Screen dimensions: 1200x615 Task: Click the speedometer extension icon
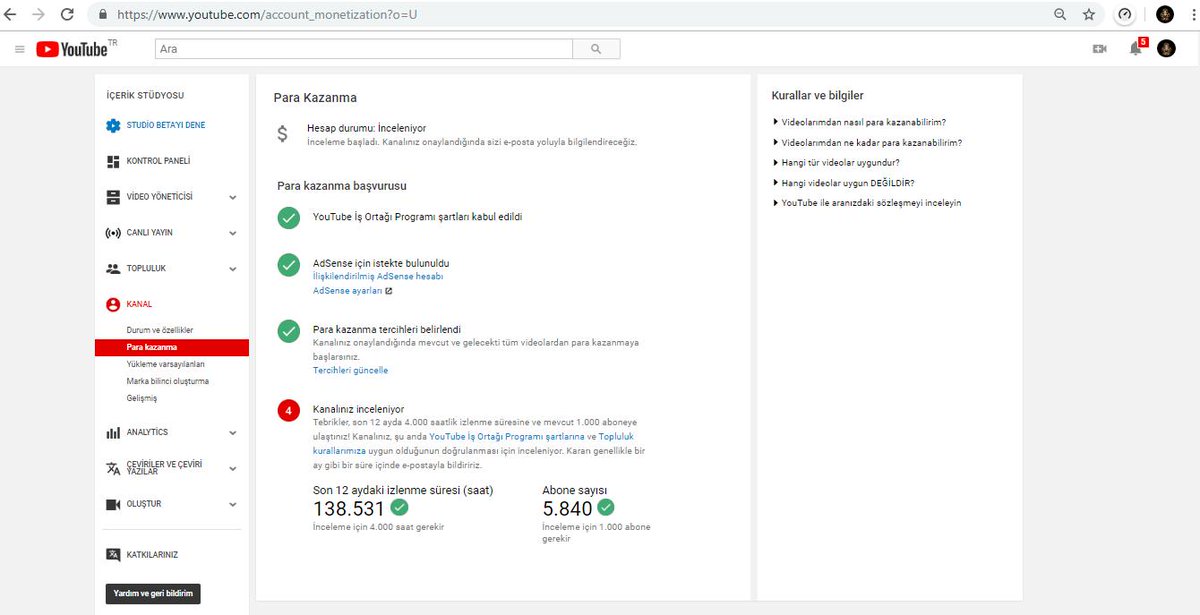[1125, 15]
